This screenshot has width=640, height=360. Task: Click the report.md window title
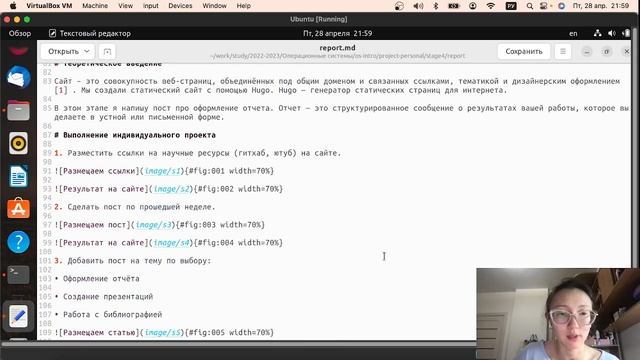(337, 48)
